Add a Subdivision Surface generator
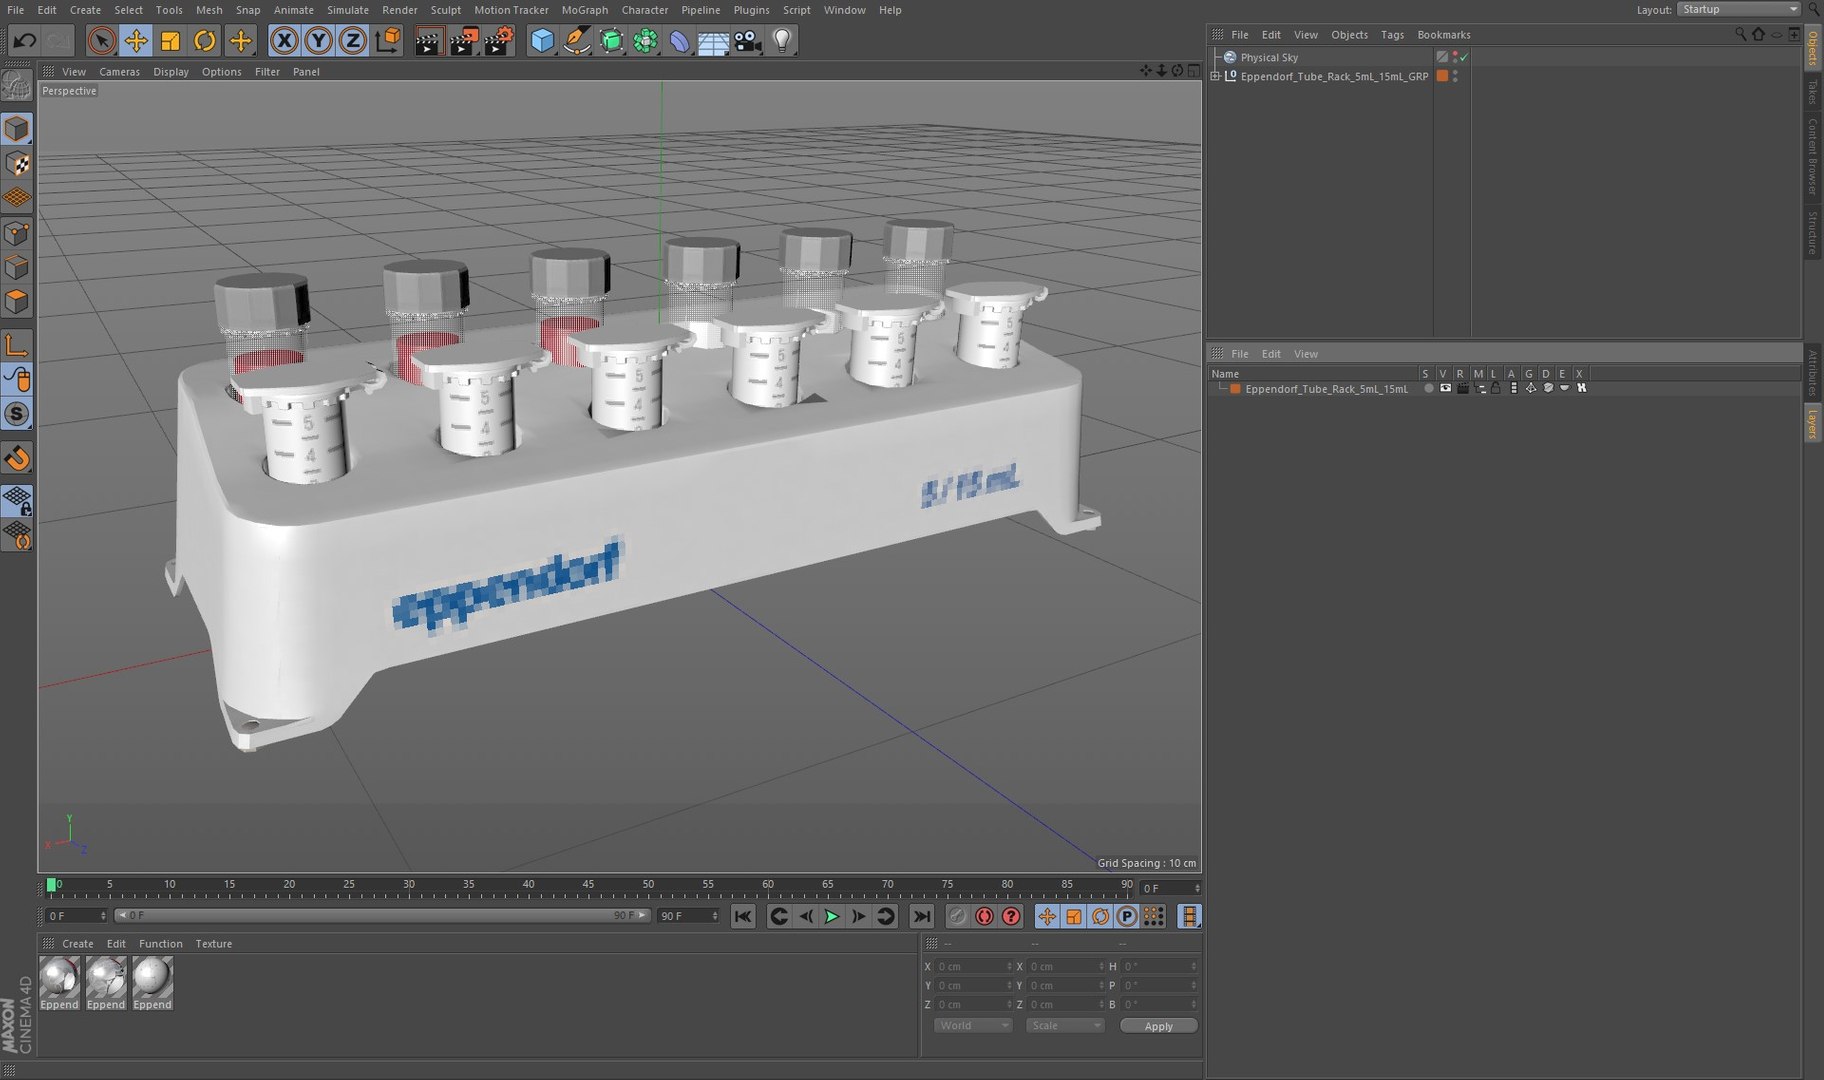Image resolution: width=1824 pixels, height=1080 pixels. coord(612,41)
